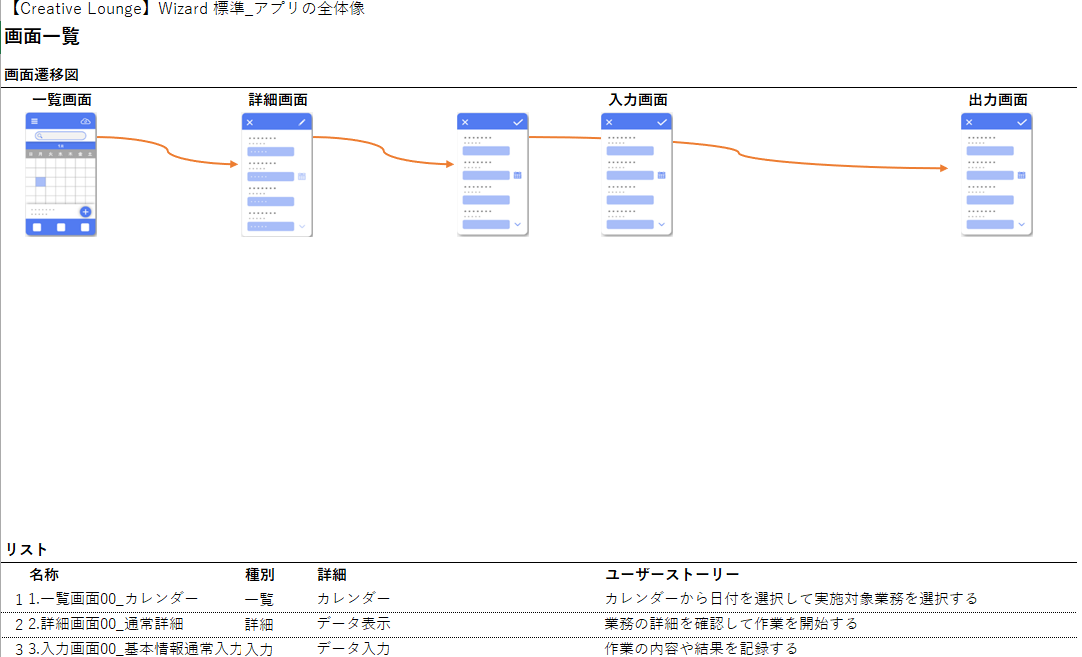The image size is (1082, 657).
Task: Click blue plus button in 一覧画面 mockup
Action: (x=85, y=212)
